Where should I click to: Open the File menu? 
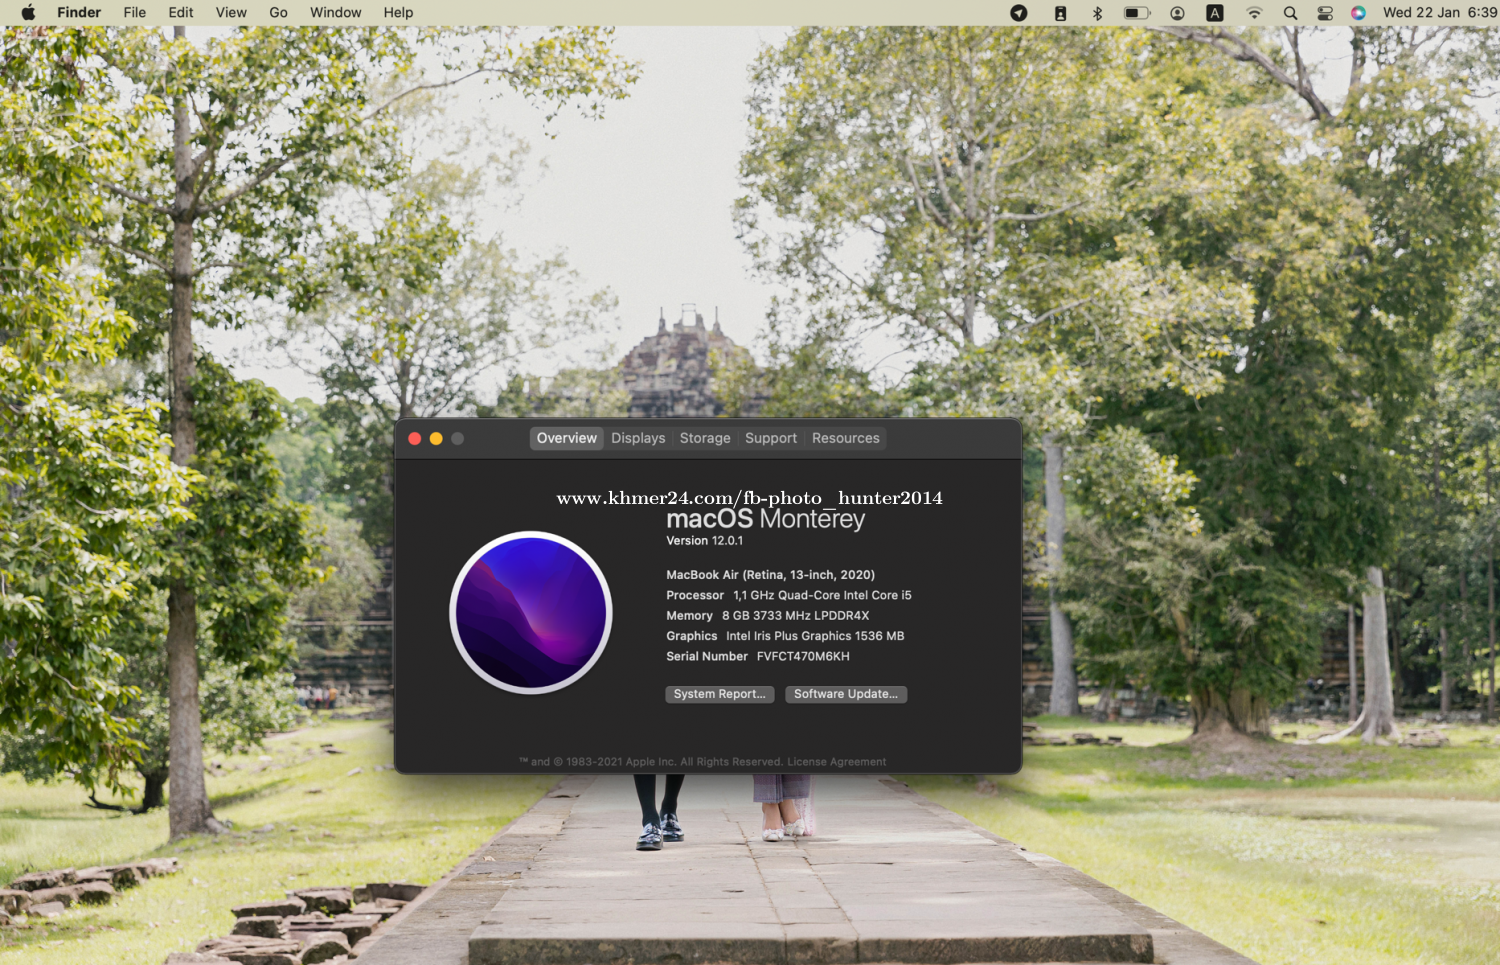click(135, 13)
